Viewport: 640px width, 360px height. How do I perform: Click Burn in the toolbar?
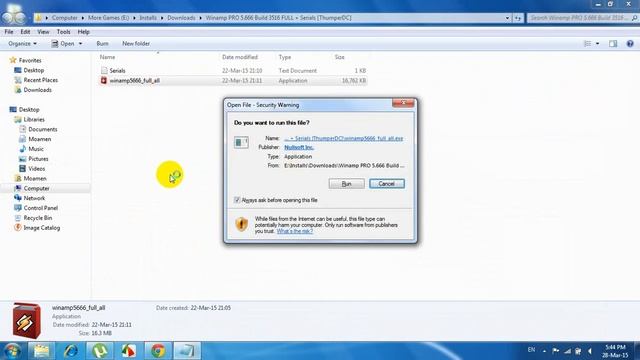point(102,44)
